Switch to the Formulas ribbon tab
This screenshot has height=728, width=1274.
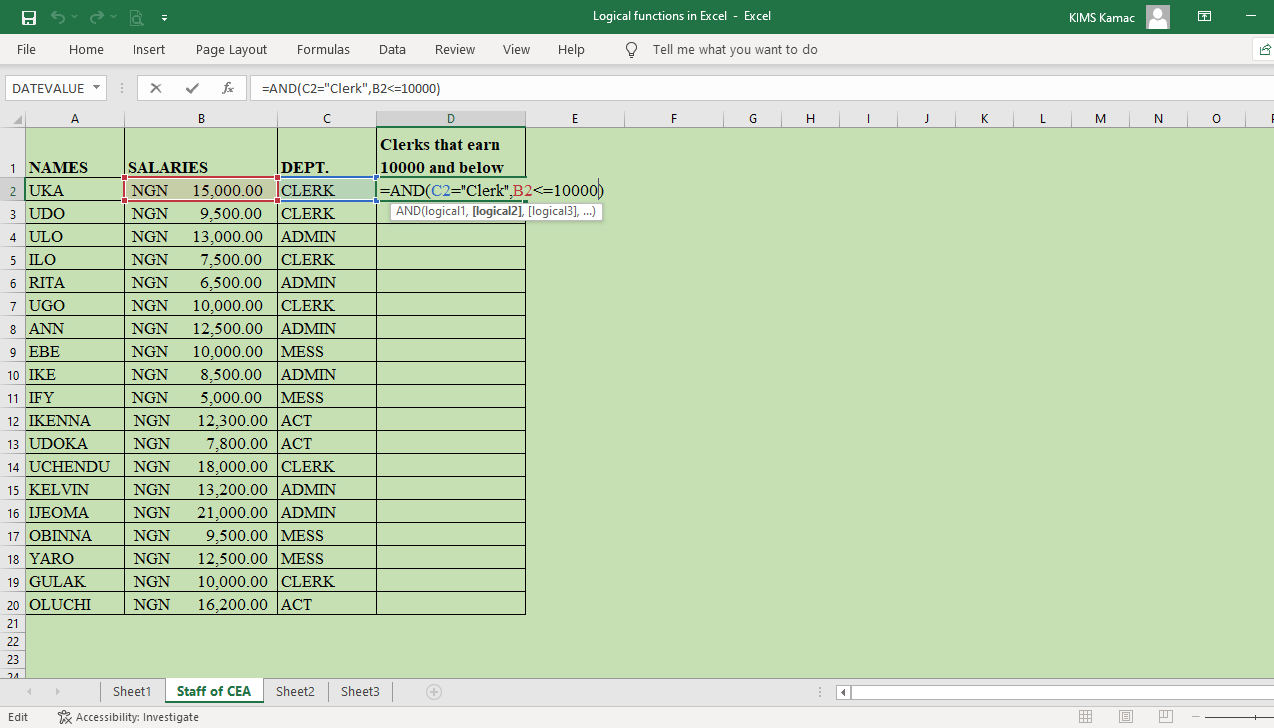(x=323, y=49)
